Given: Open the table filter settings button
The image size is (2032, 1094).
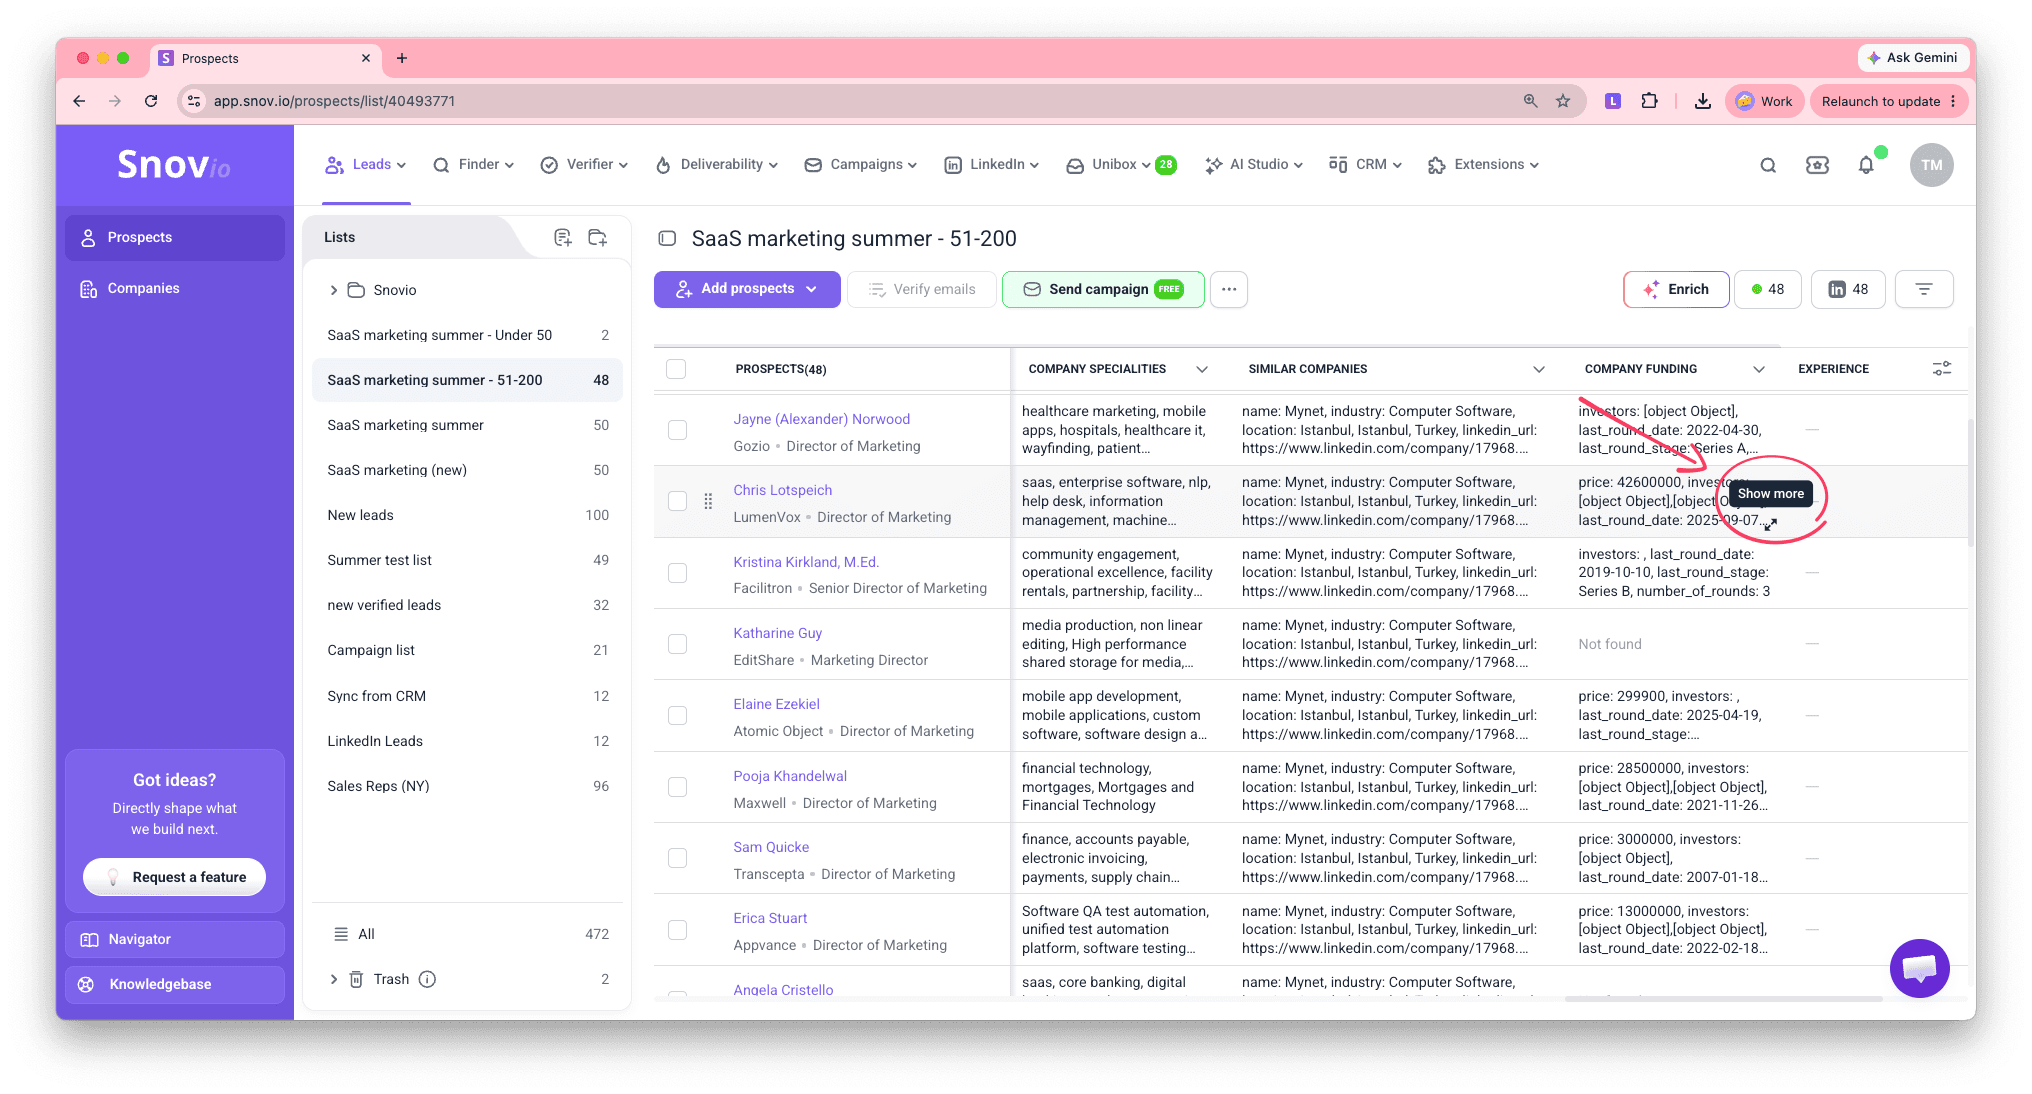Looking at the screenshot, I should coord(1924,289).
